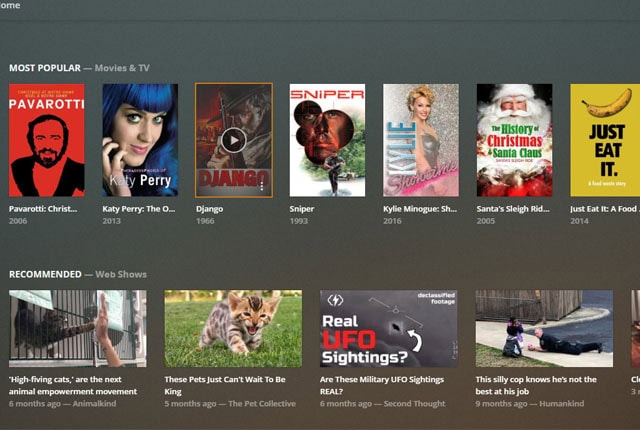Open The Pet Collective channel link
Screen dimensions: 640x430
tap(262, 403)
